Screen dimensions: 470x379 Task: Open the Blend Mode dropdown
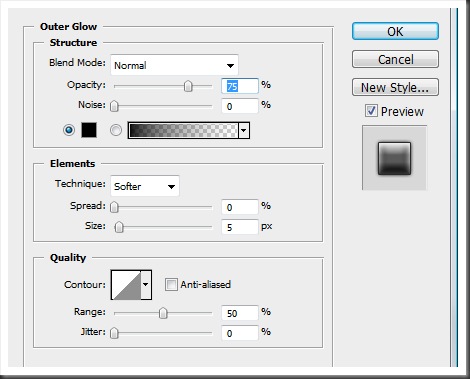[x=174, y=65]
